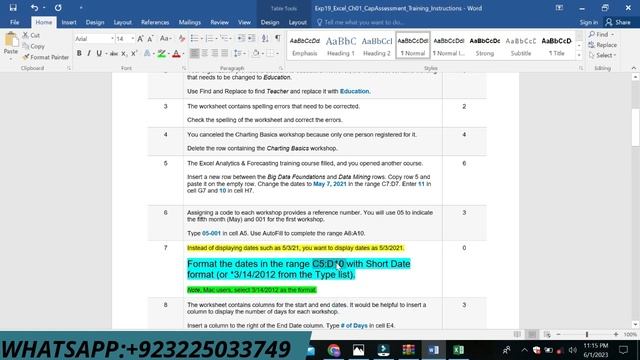
Task: Apply the Heading 1 style
Action: pos(340,46)
